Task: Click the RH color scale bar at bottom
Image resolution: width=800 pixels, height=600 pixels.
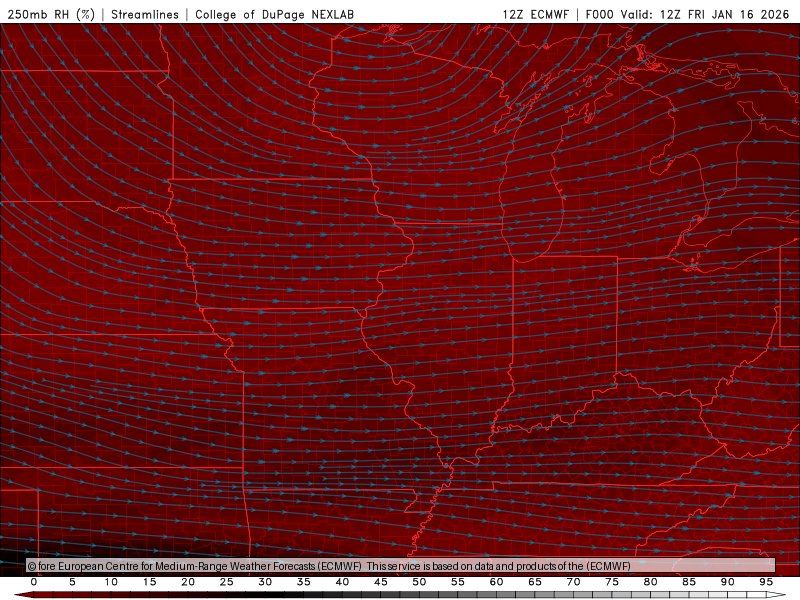Action: tap(401, 595)
